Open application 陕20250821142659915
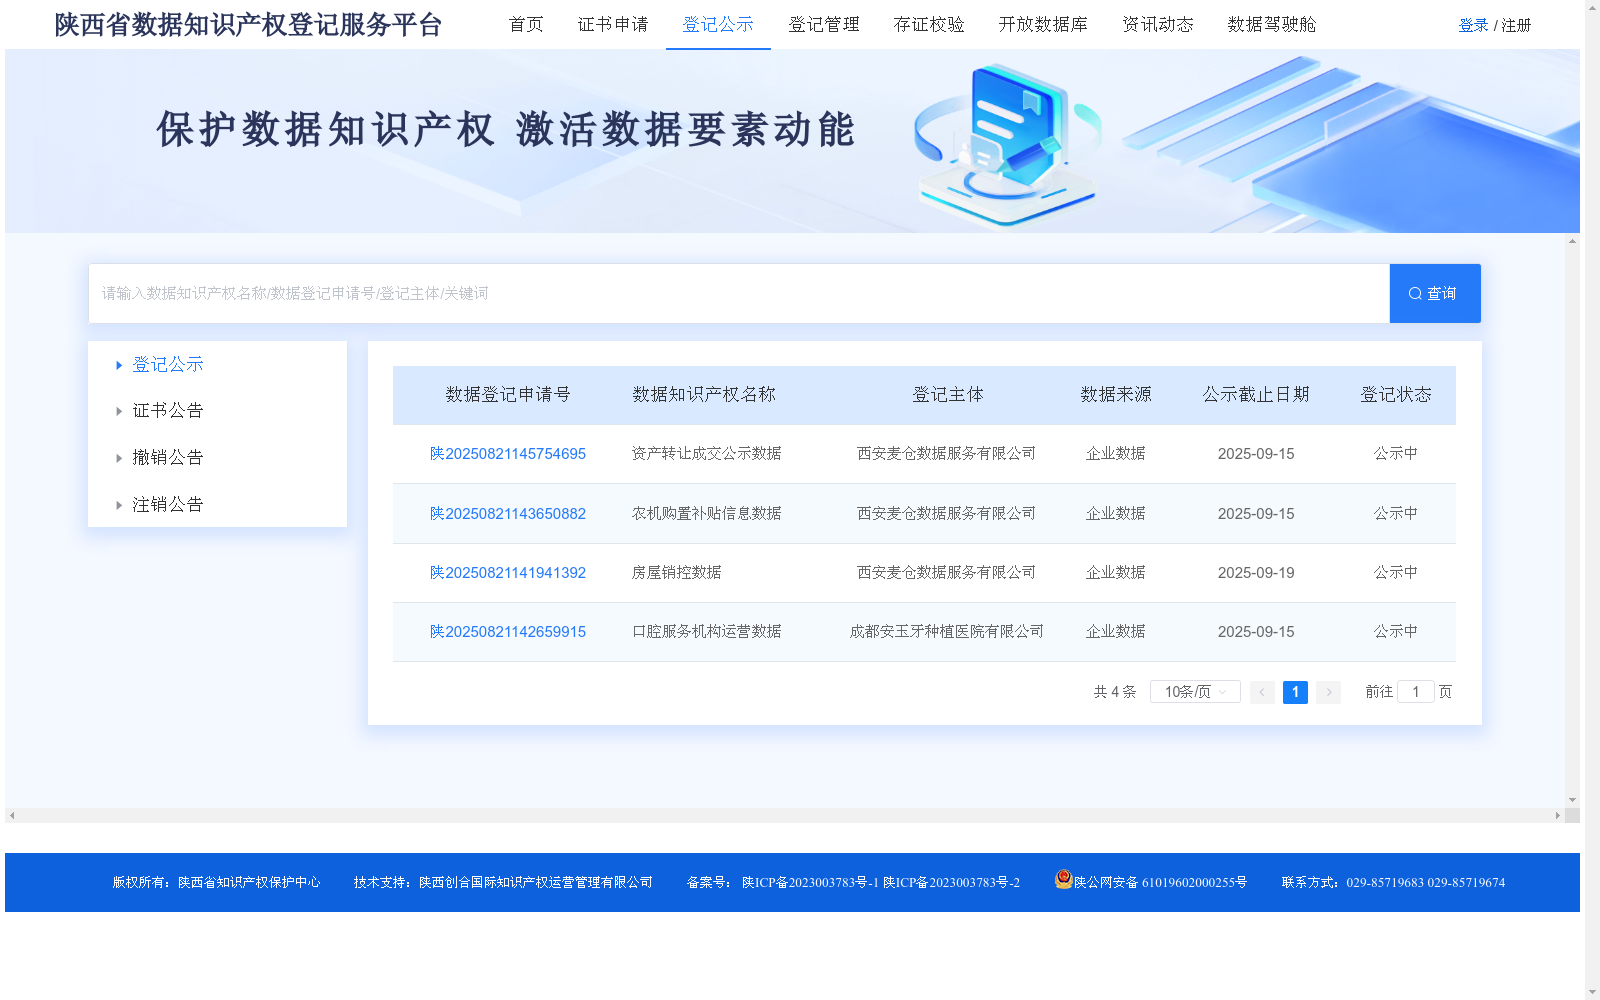Viewport: 1600px width, 1000px height. (x=508, y=632)
